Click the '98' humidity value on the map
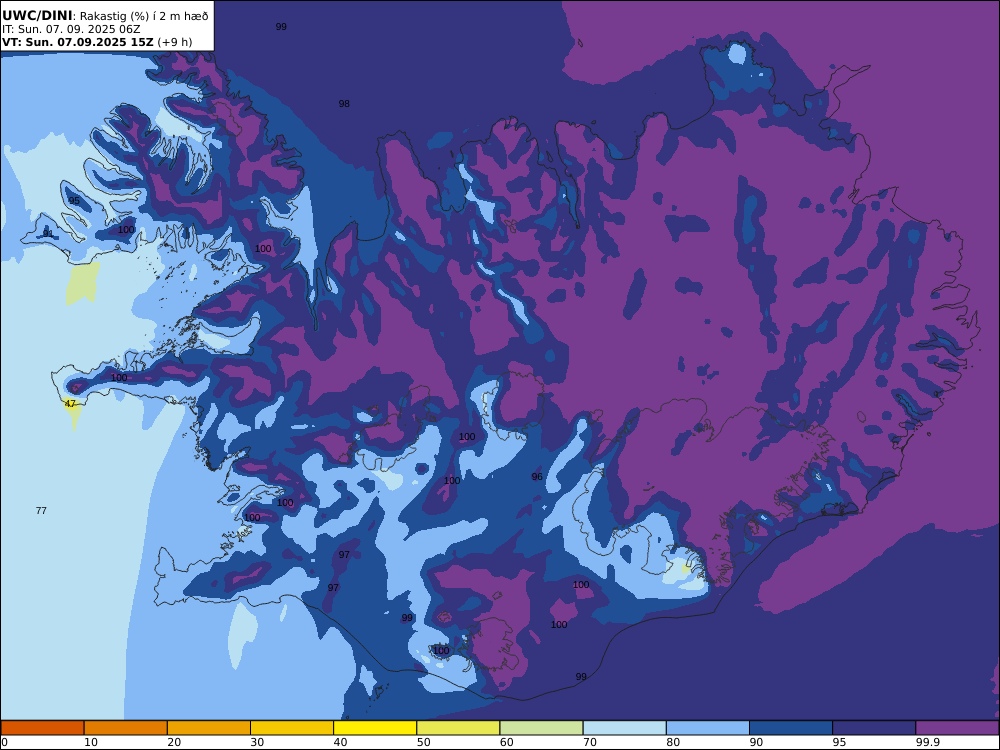The image size is (1000, 750). [x=344, y=103]
